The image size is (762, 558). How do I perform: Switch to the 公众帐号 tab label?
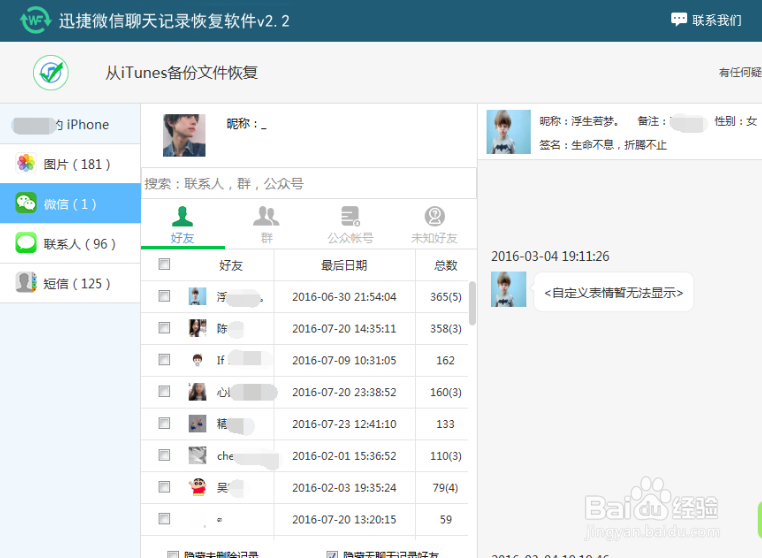click(x=350, y=238)
